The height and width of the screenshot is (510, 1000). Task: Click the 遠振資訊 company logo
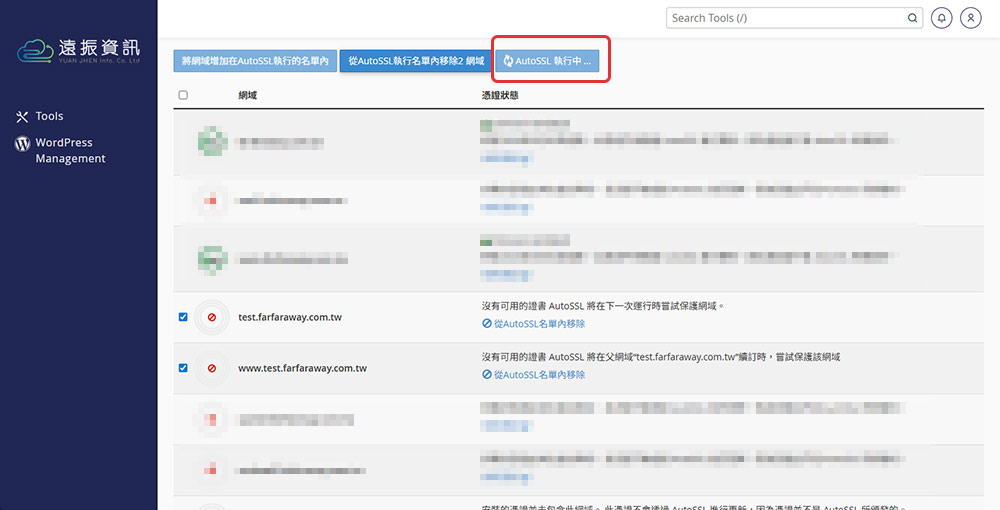point(78,51)
